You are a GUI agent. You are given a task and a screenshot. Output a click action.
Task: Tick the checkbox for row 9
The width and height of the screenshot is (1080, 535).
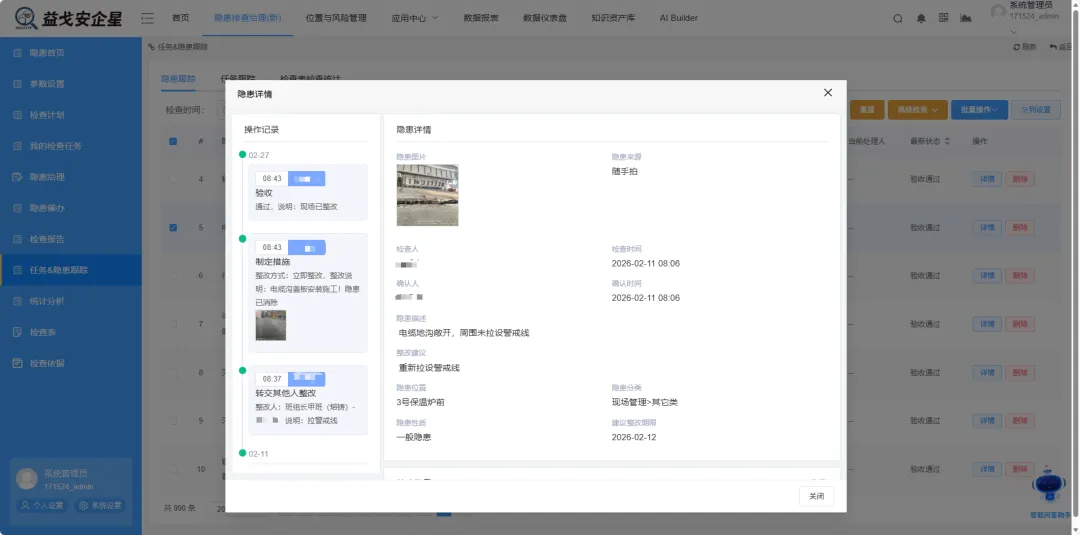coord(173,421)
